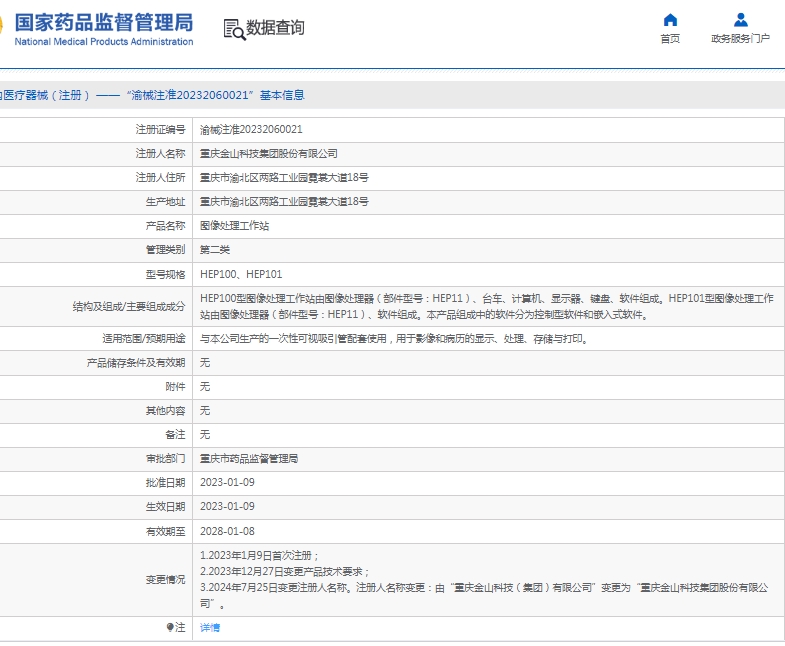The height and width of the screenshot is (646, 785).
Task: Click the 生产地址 address value
Action: coord(284,202)
